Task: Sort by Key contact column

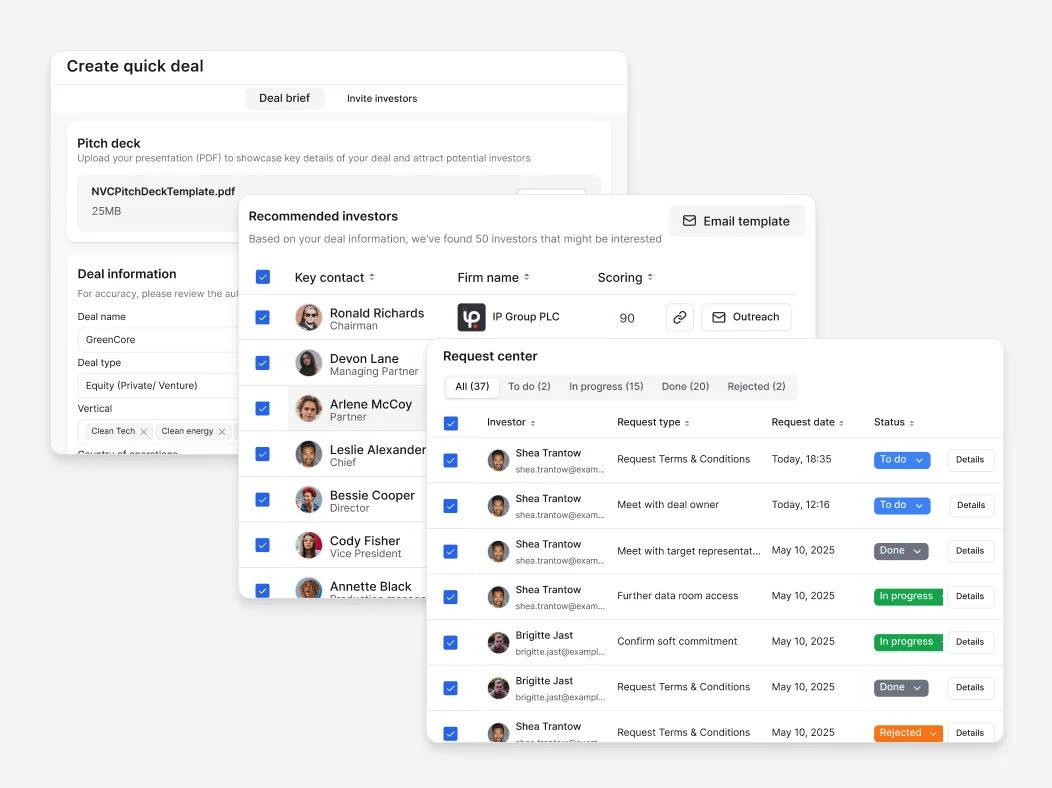Action: click(372, 278)
